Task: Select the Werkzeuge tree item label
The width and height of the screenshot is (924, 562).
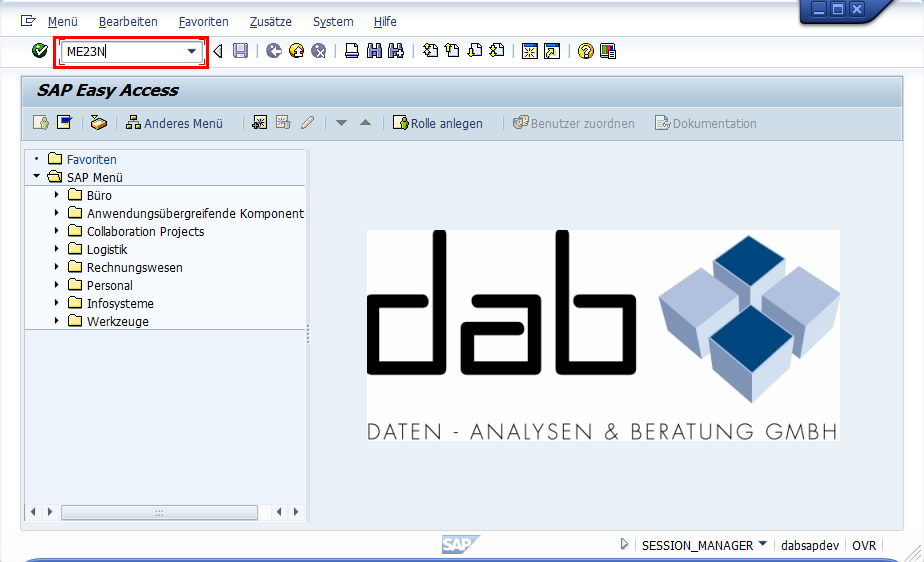Action: point(118,322)
